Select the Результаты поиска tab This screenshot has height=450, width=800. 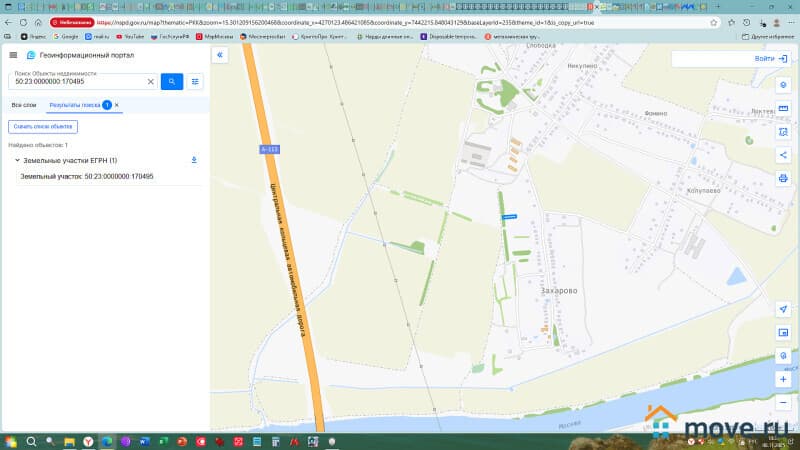(x=74, y=105)
